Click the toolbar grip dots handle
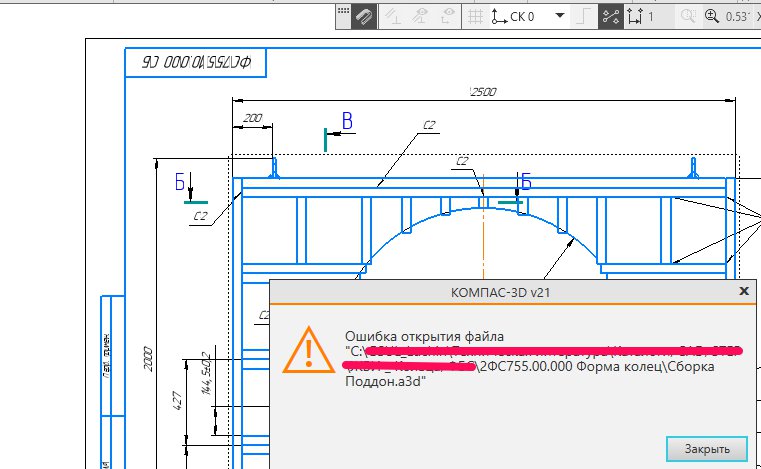The width and height of the screenshot is (761, 469). 343,11
